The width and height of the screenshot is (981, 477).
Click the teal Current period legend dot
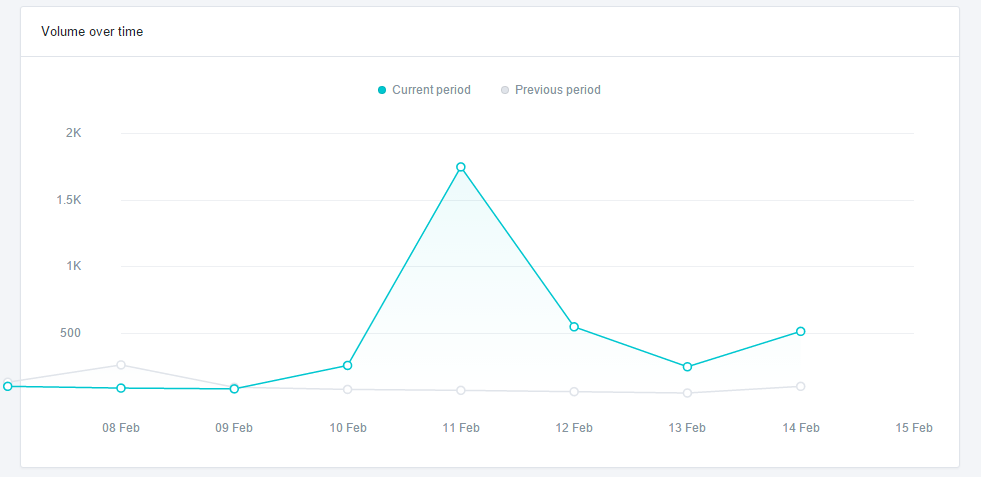pos(382,90)
